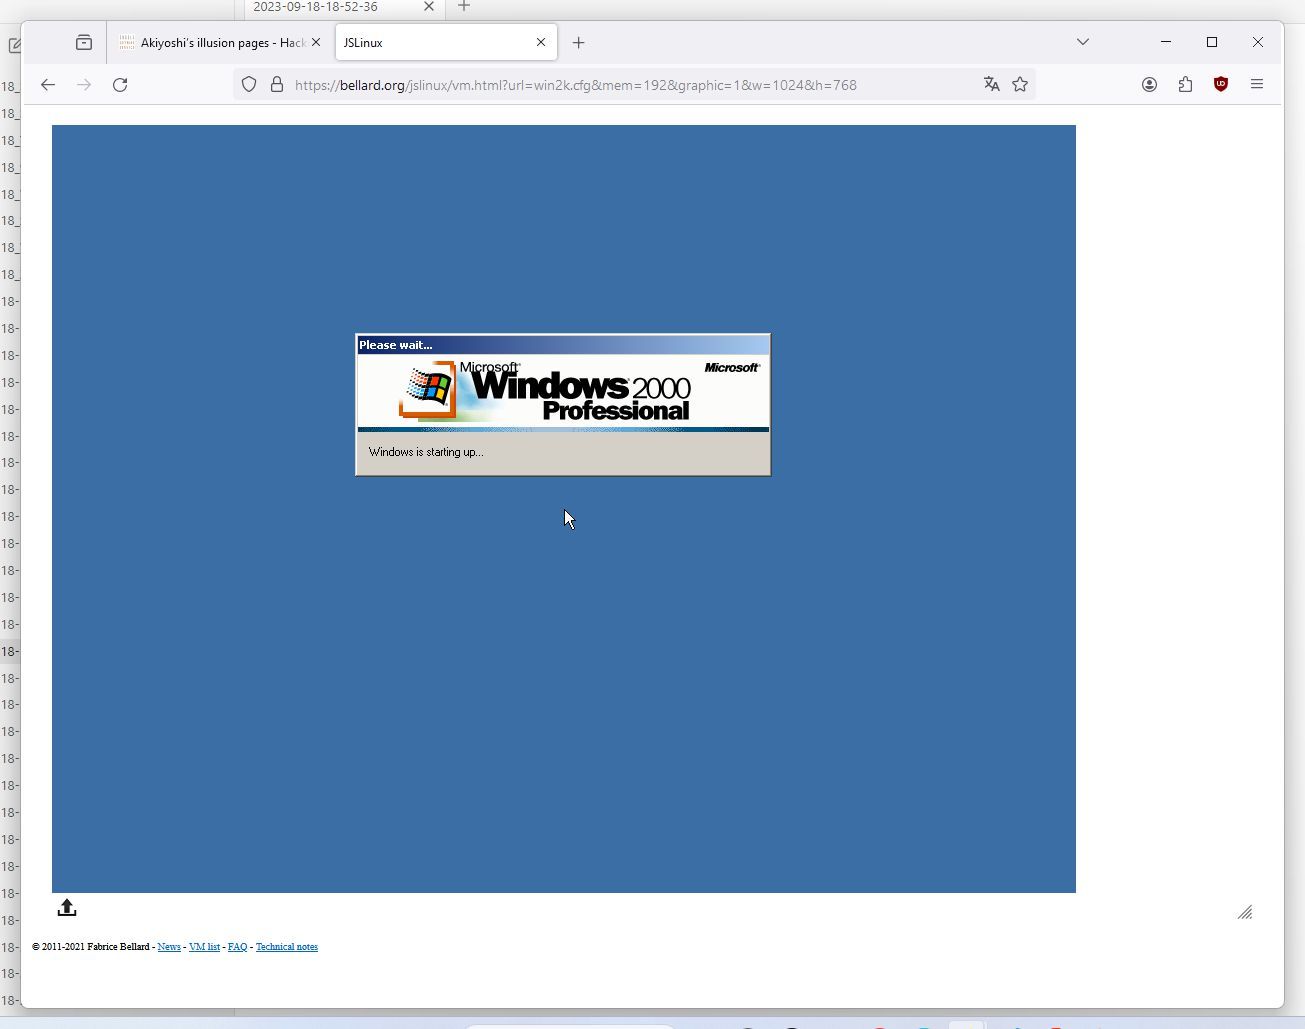
Task: Select the JSLinux tab
Action: coord(445,43)
